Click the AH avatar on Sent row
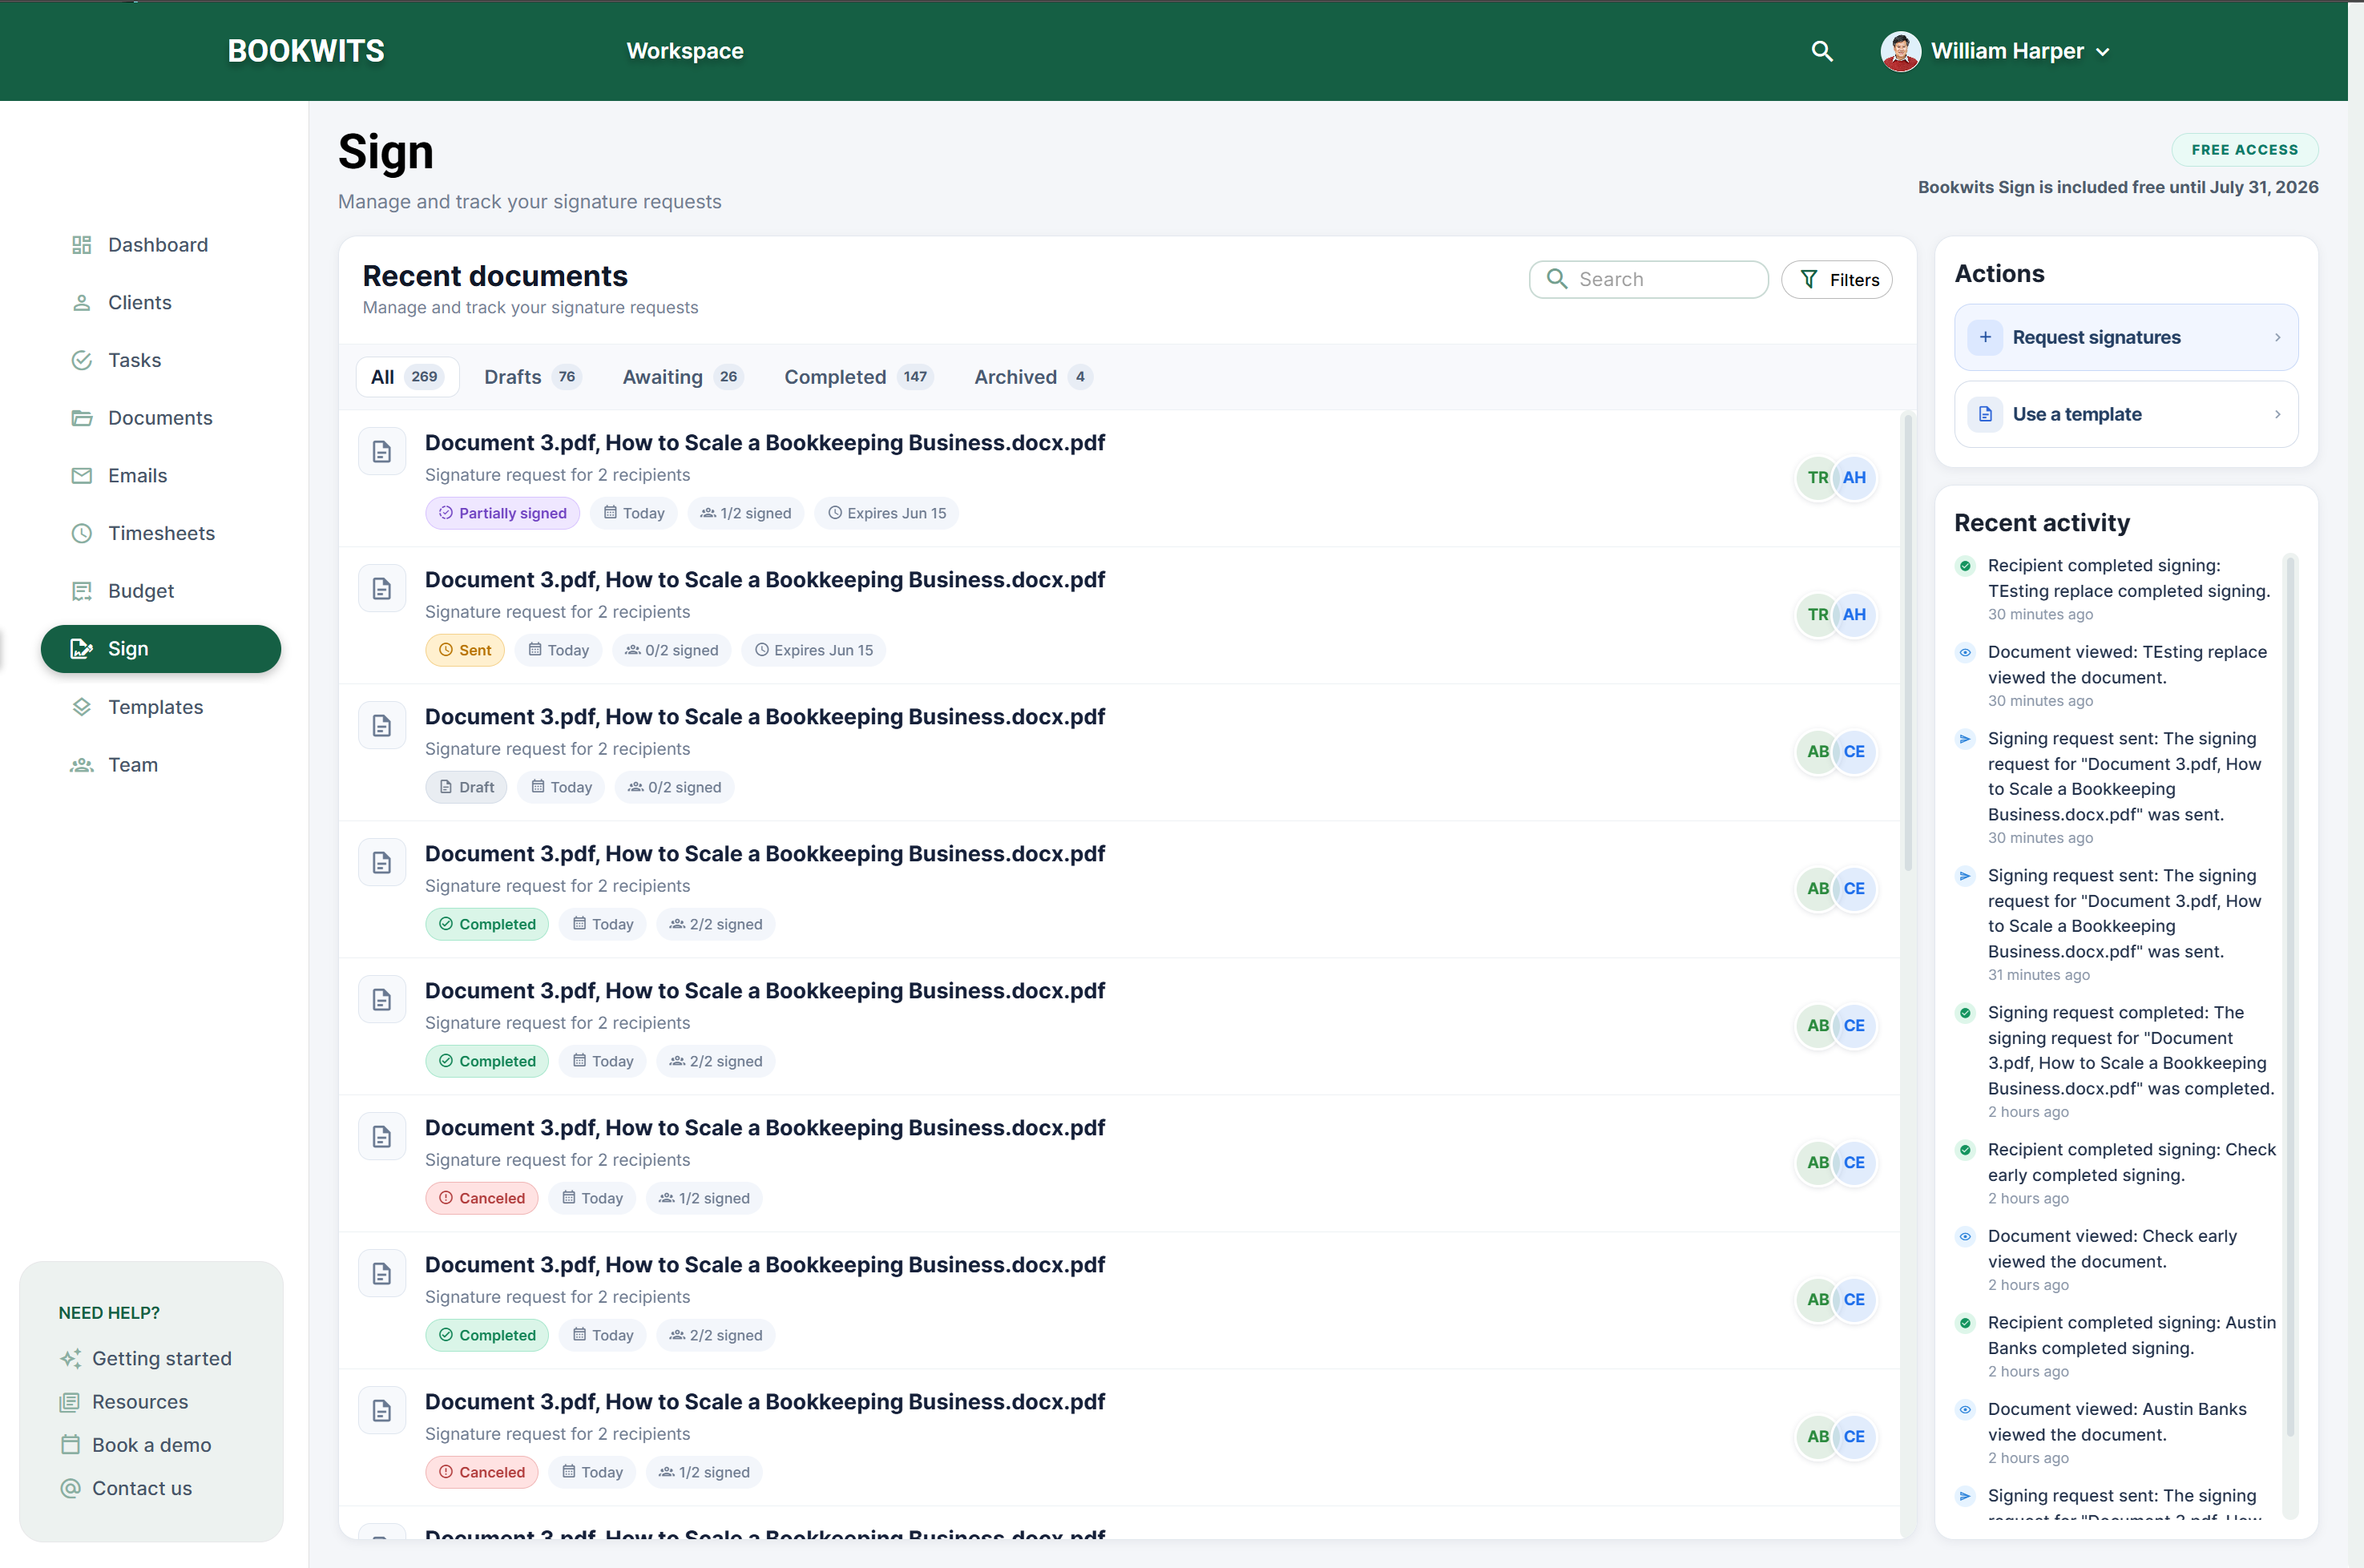The width and height of the screenshot is (2364, 1568). click(1854, 615)
